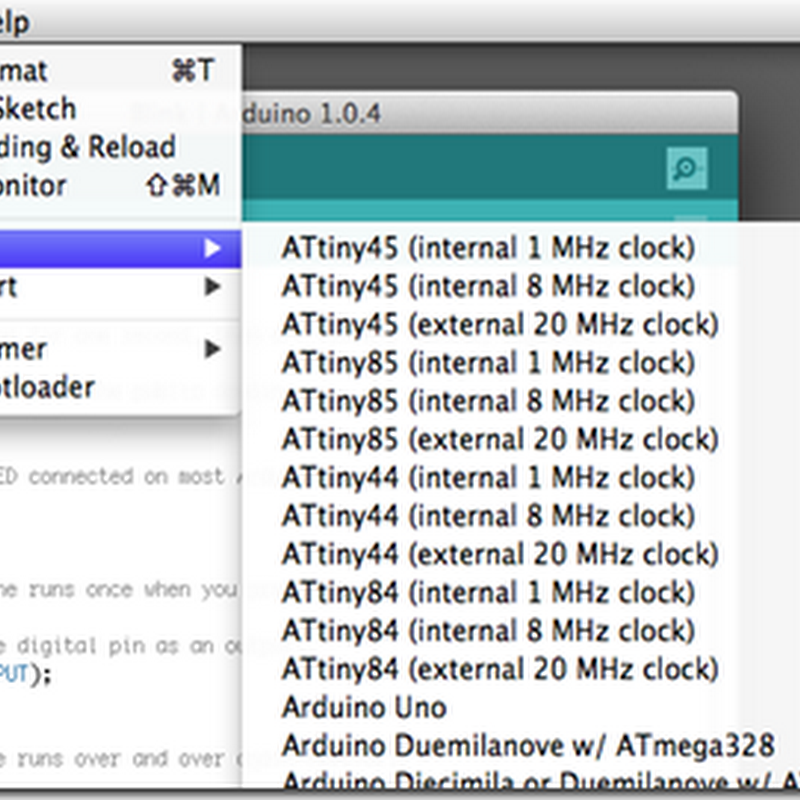Select ATtiny44 (internal 1 MHz clock)
The image size is (800, 800).
point(487,477)
